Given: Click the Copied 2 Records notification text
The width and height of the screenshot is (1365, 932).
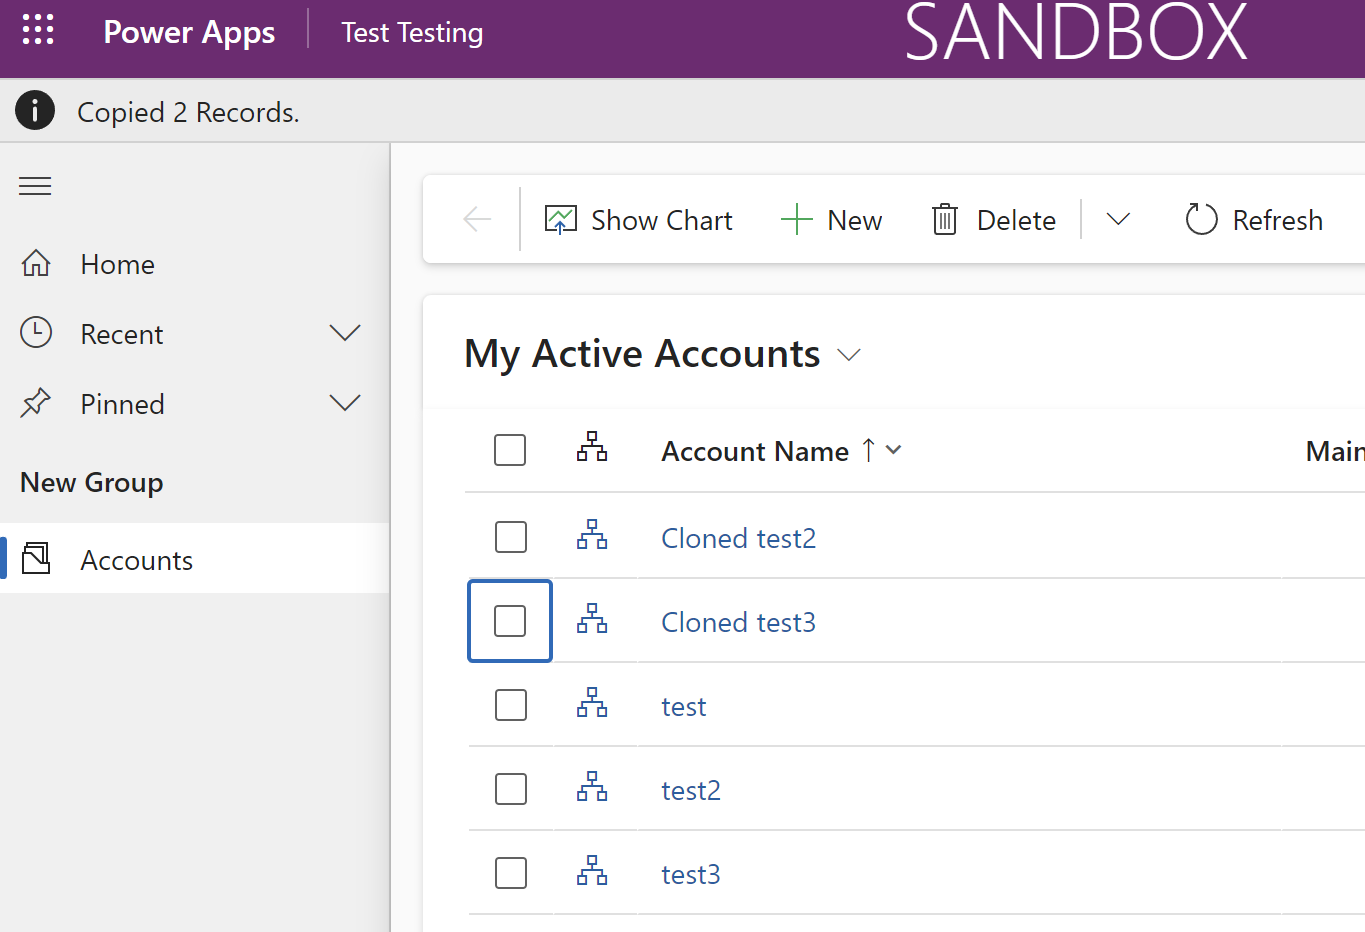Looking at the screenshot, I should click(x=188, y=112).
